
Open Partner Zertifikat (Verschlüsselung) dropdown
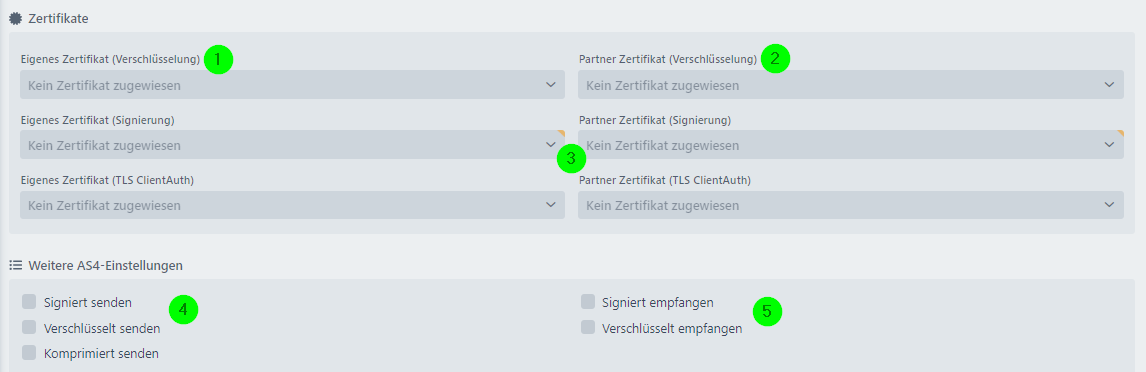(851, 85)
